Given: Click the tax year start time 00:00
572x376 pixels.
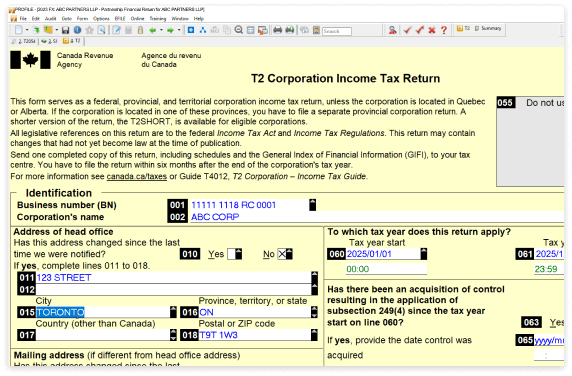Looking at the screenshot, I should (x=386, y=269).
